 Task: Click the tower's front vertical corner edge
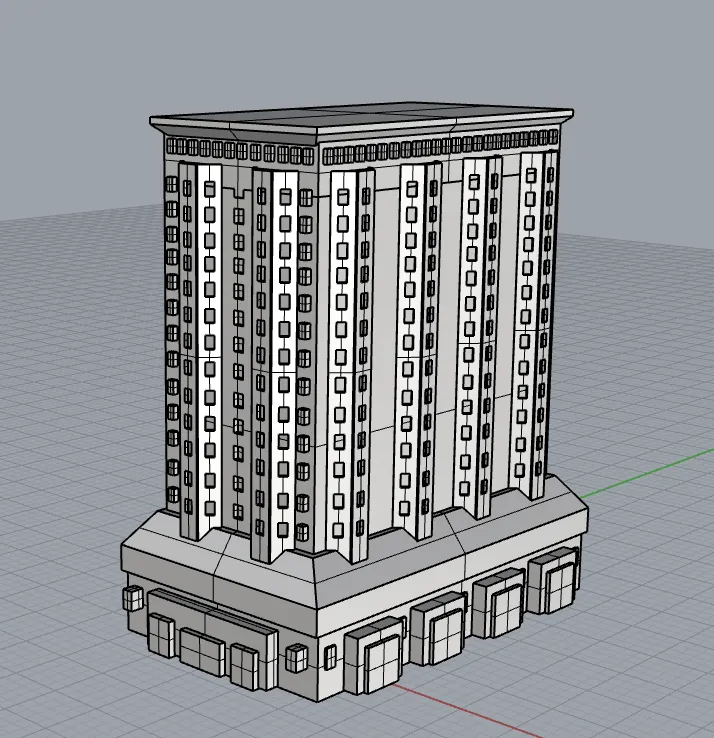point(320,350)
